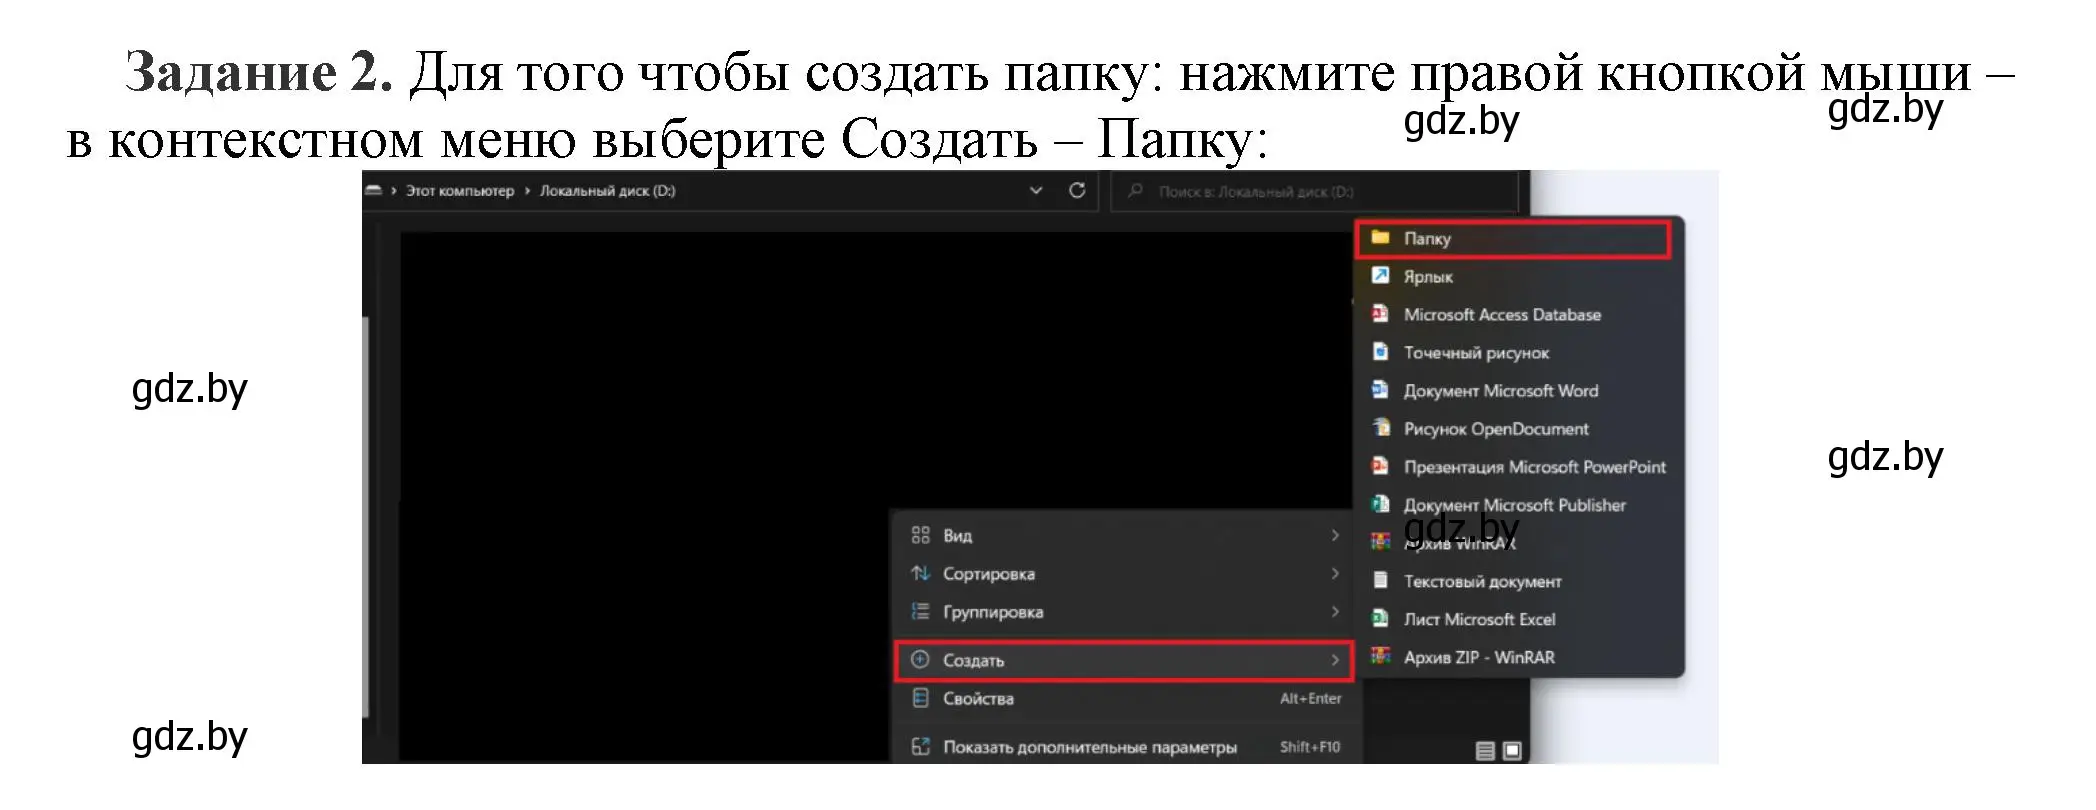Click the text document icon
Screen dimensions: 2096x810
[x=1381, y=580]
